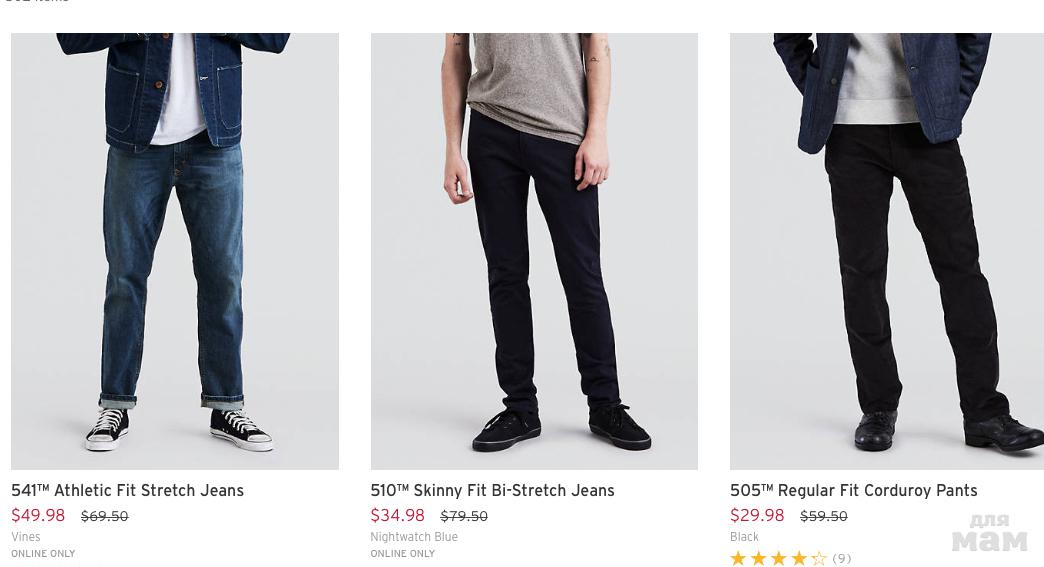
Task: Click the 541™ Athletic Fit Stretch Jeans title
Action: (127, 490)
